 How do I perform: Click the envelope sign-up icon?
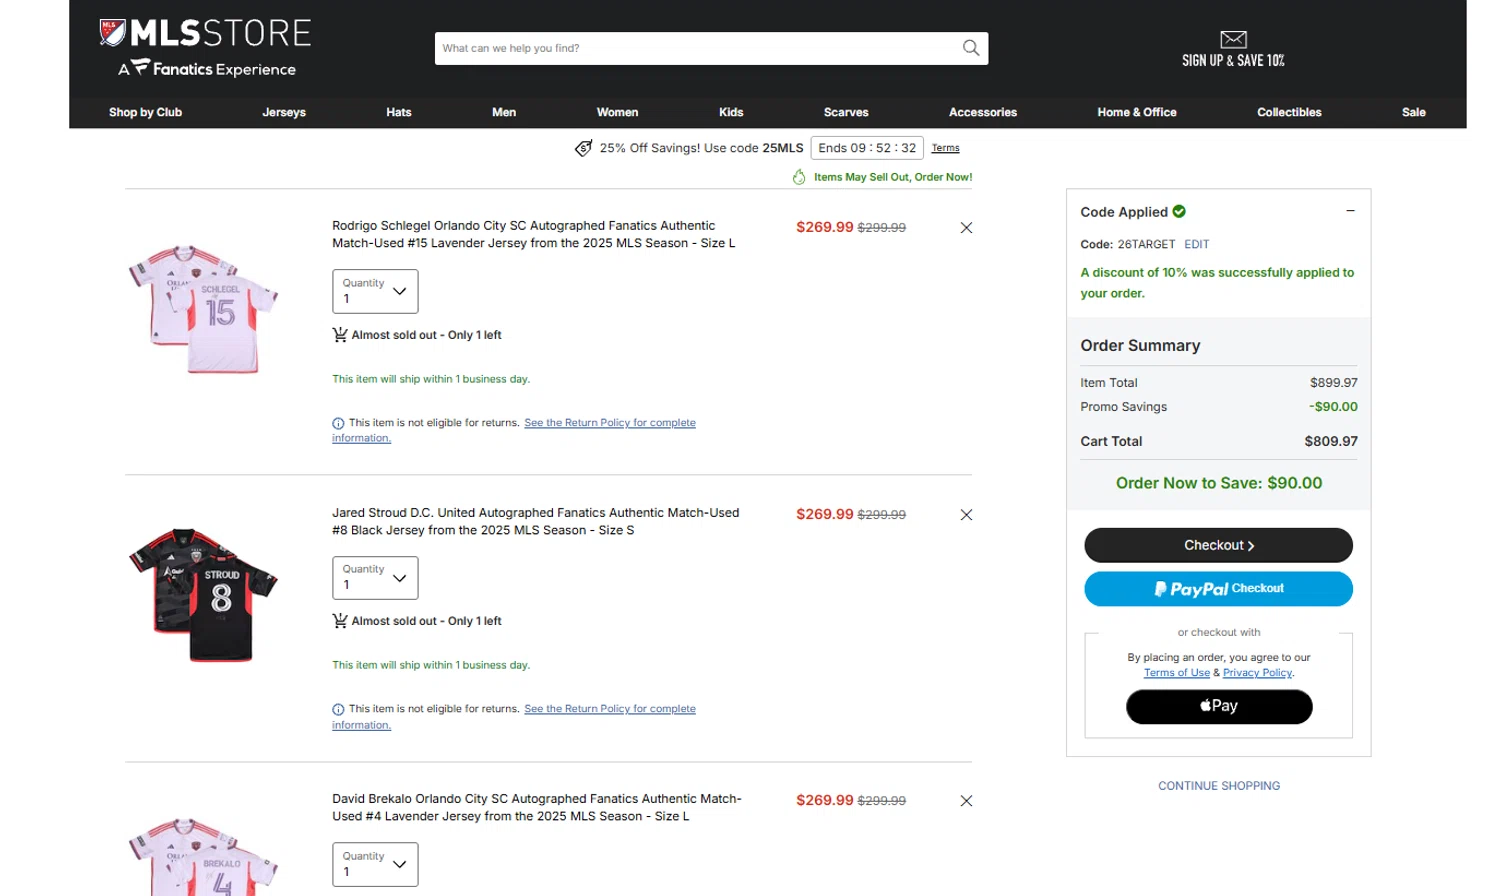[1233, 39]
